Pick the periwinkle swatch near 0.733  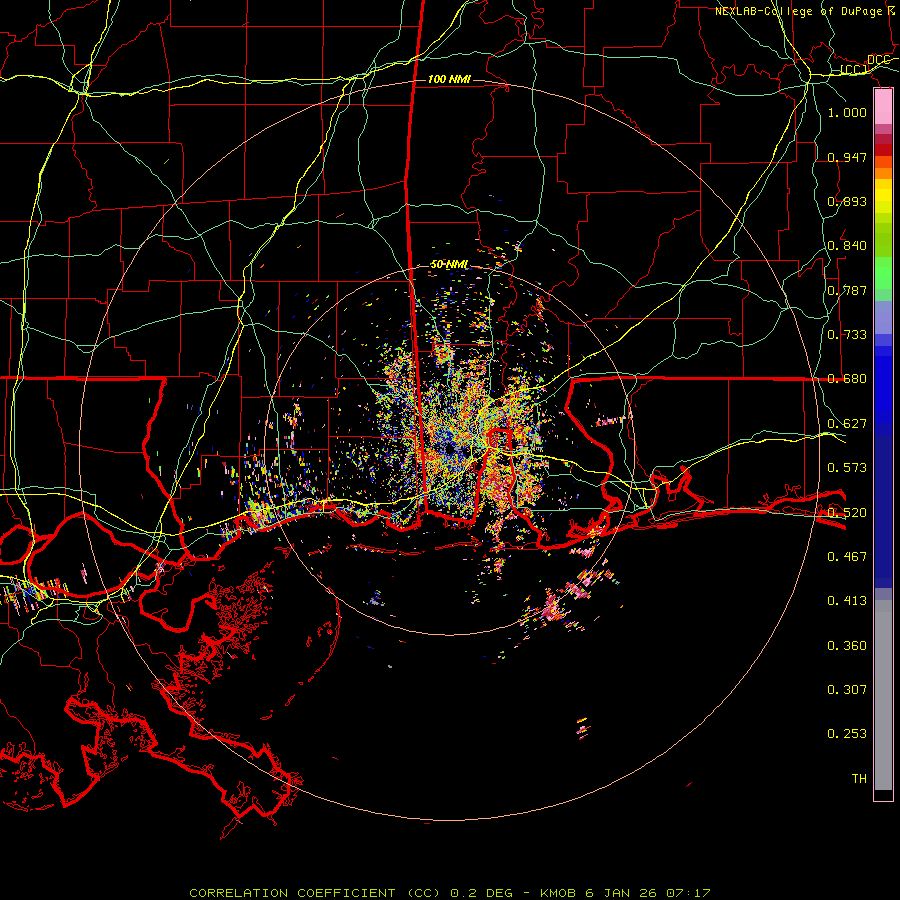[883, 317]
